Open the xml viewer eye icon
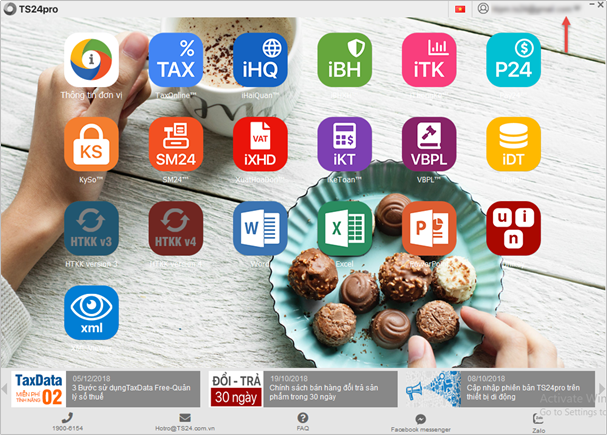Viewport: 607px width, 435px height. pyautogui.click(x=91, y=313)
